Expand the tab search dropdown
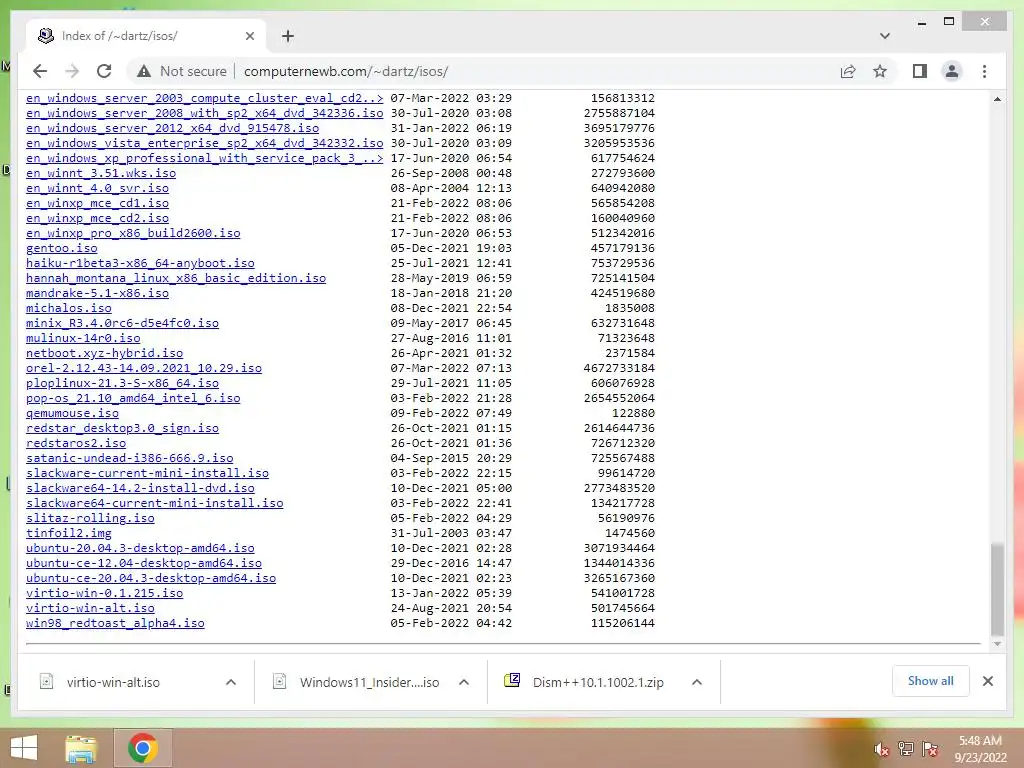 coord(885,36)
